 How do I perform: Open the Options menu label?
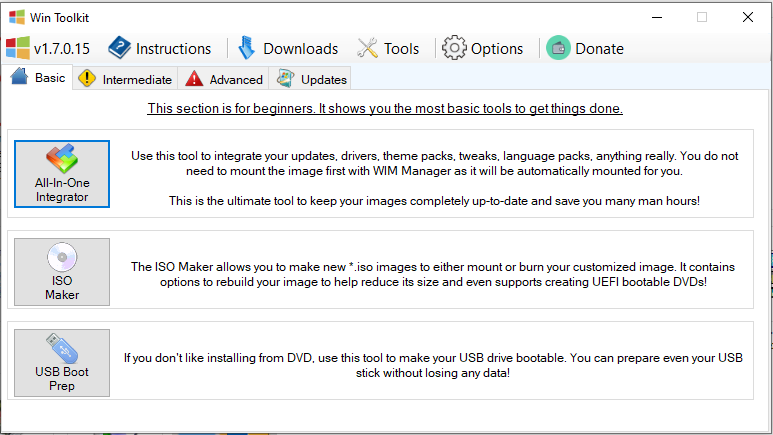tap(496, 49)
